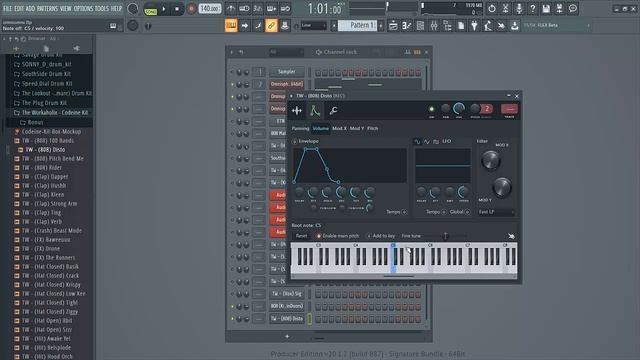This screenshot has width=640, height=360.
Task: Select TW - (FX) Drone sample
Action: pyautogui.click(x=41, y=249)
